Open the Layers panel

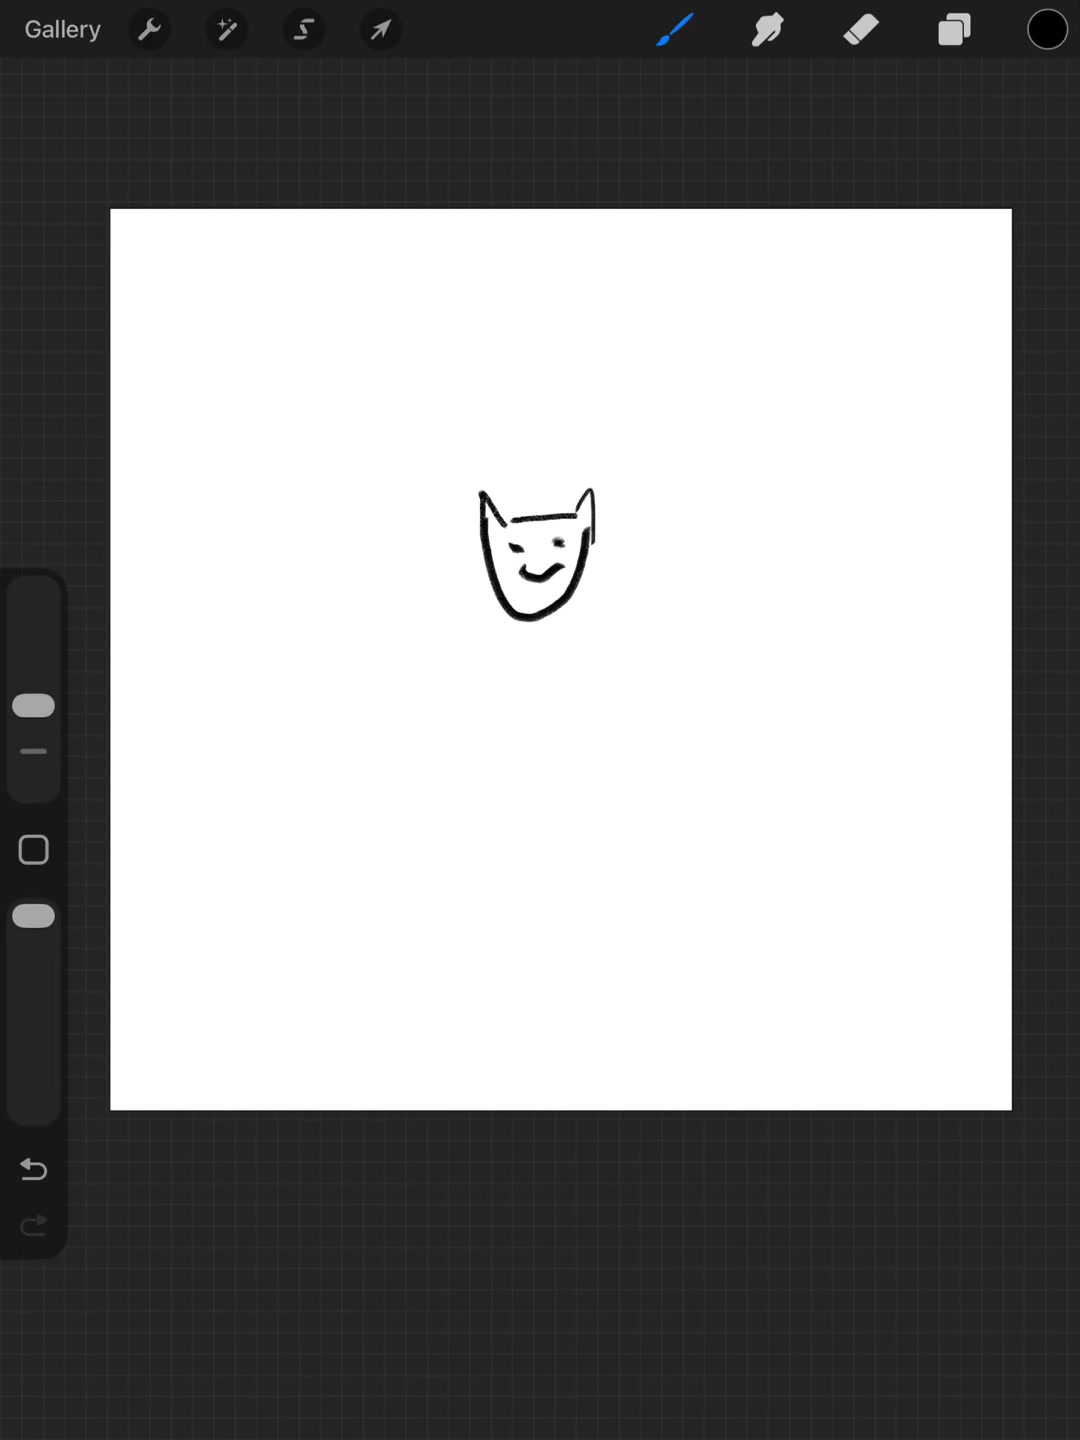(x=954, y=30)
